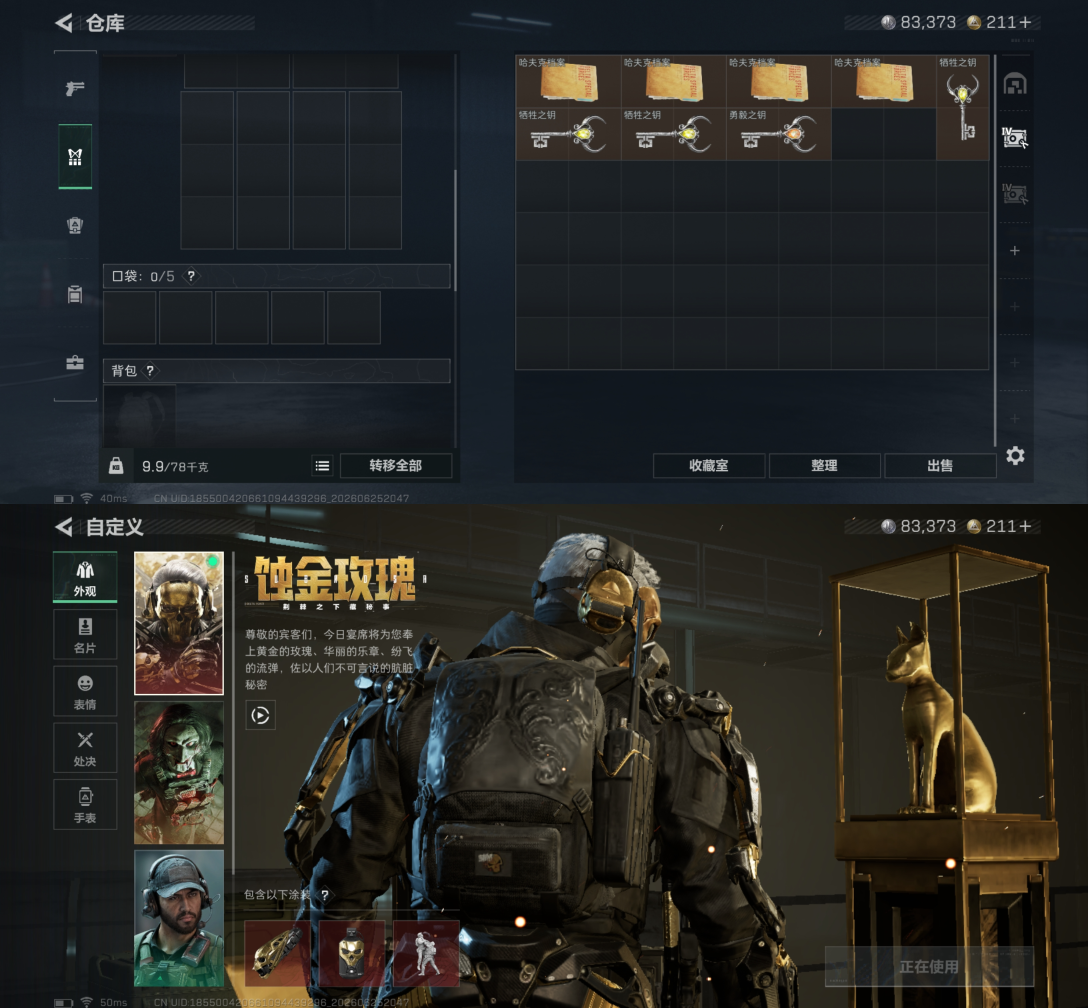The height and width of the screenshot is (1008, 1088).
Task: View the character pose bundle item
Action: 426,953
